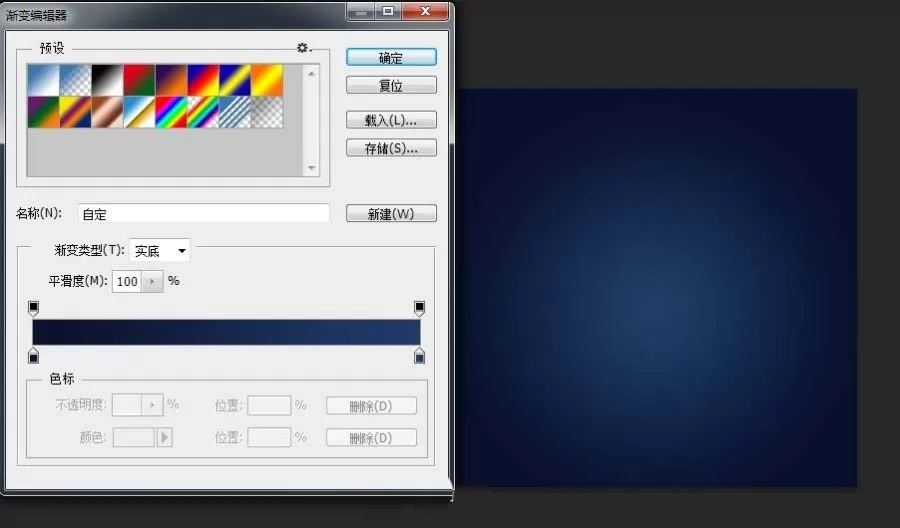Open the presets gear menu

(304, 48)
